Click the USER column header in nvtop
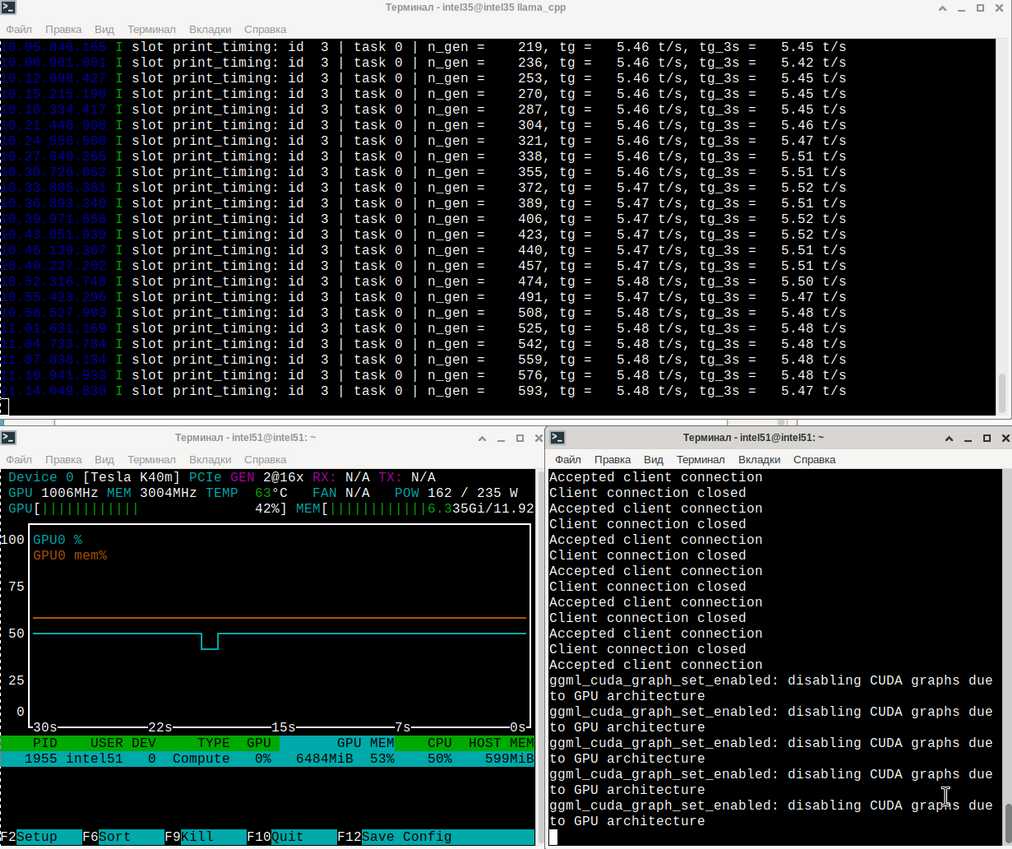Viewport: 1012px width, 849px height. tap(106, 743)
